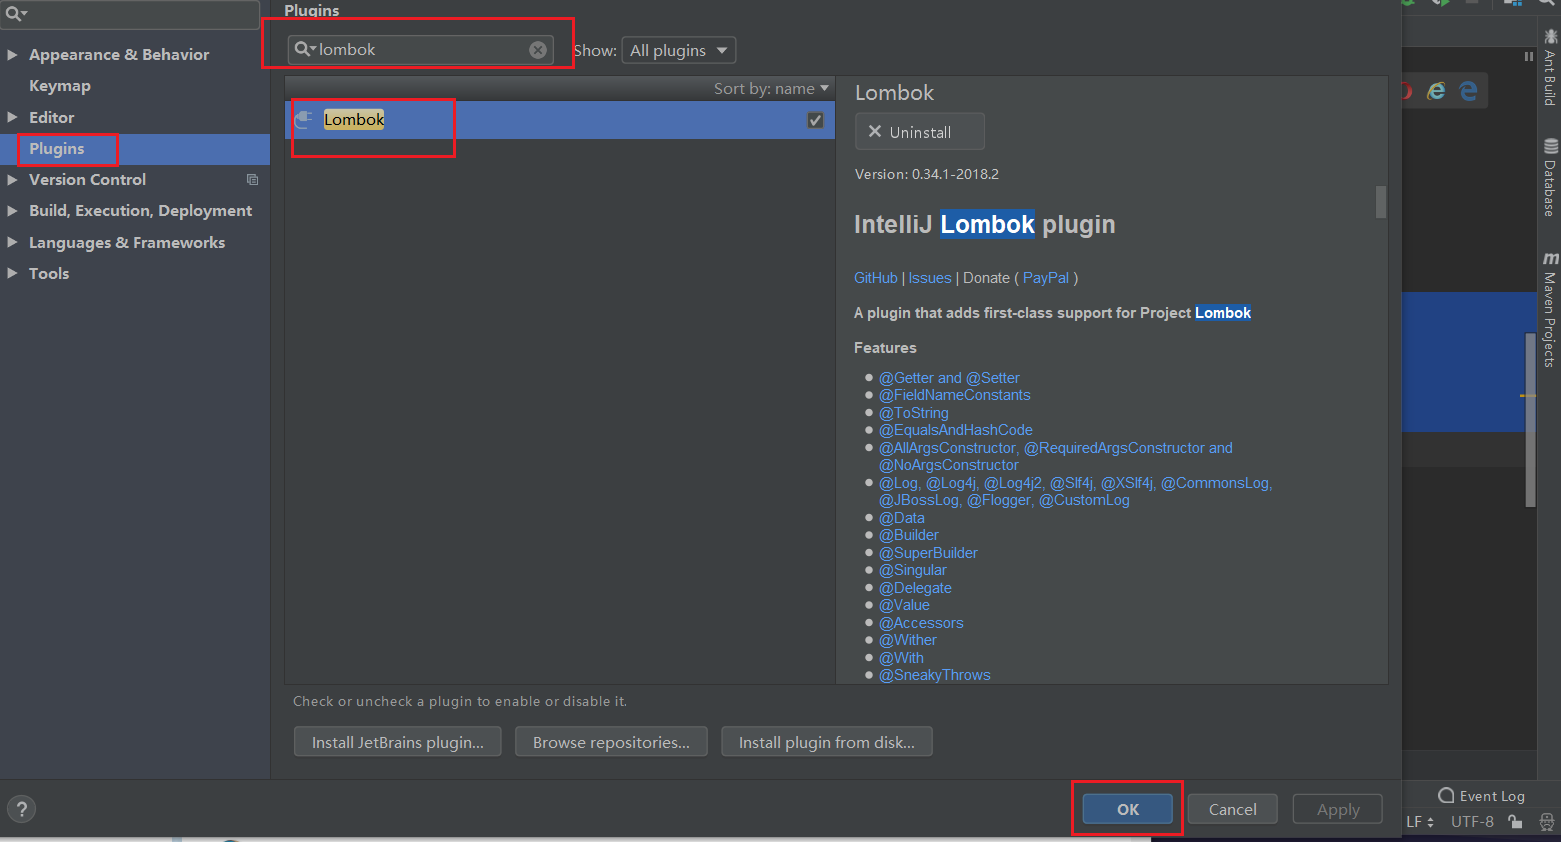Open @Wither feature link

coord(908,640)
